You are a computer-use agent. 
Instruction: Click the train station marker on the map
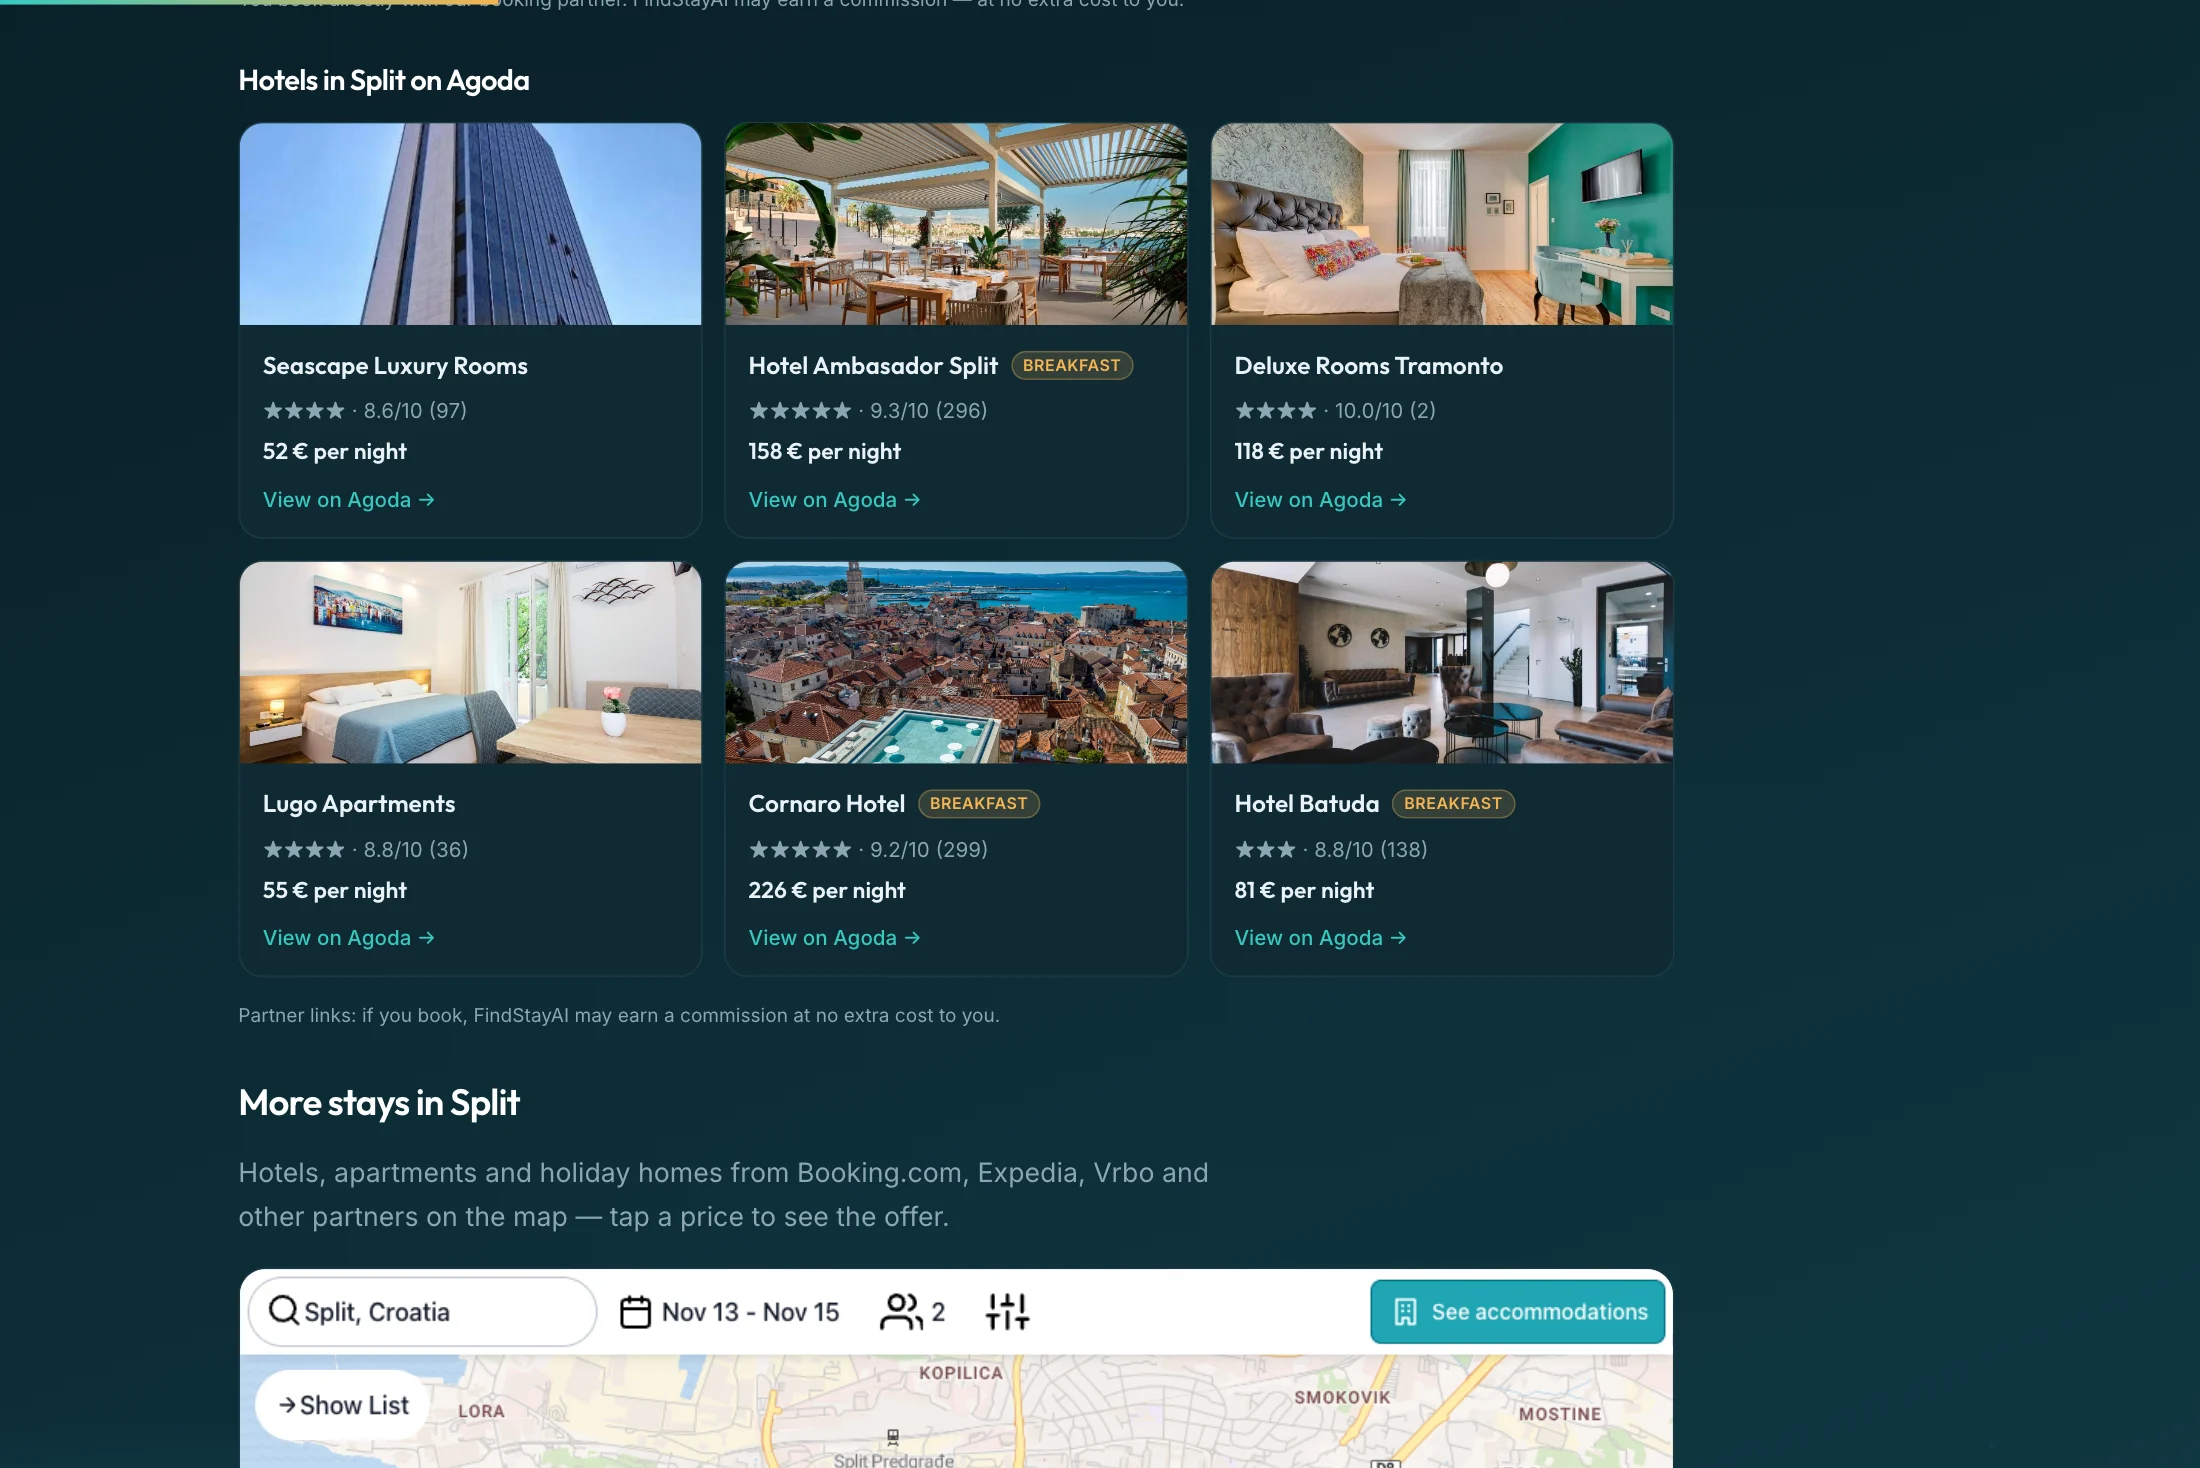[893, 1437]
